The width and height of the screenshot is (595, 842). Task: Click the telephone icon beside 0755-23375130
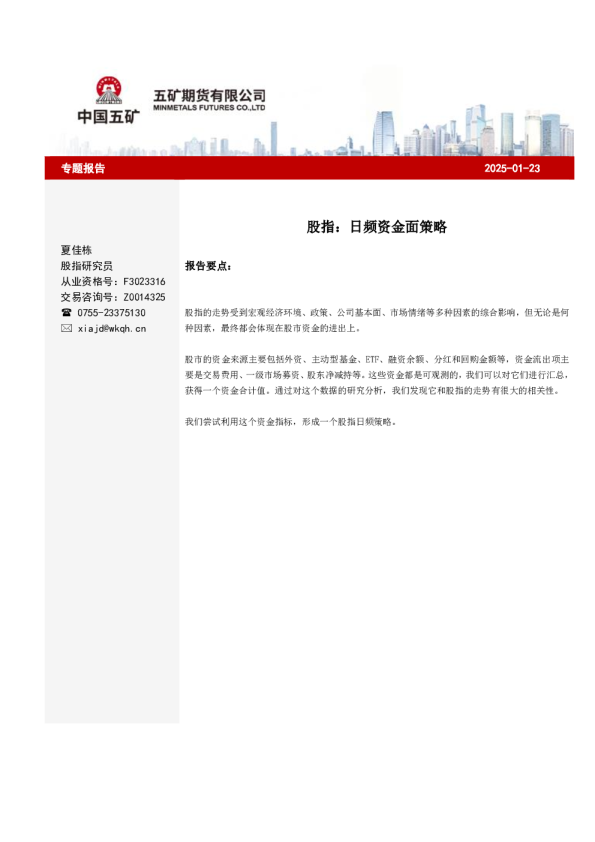pyautogui.click(x=67, y=313)
